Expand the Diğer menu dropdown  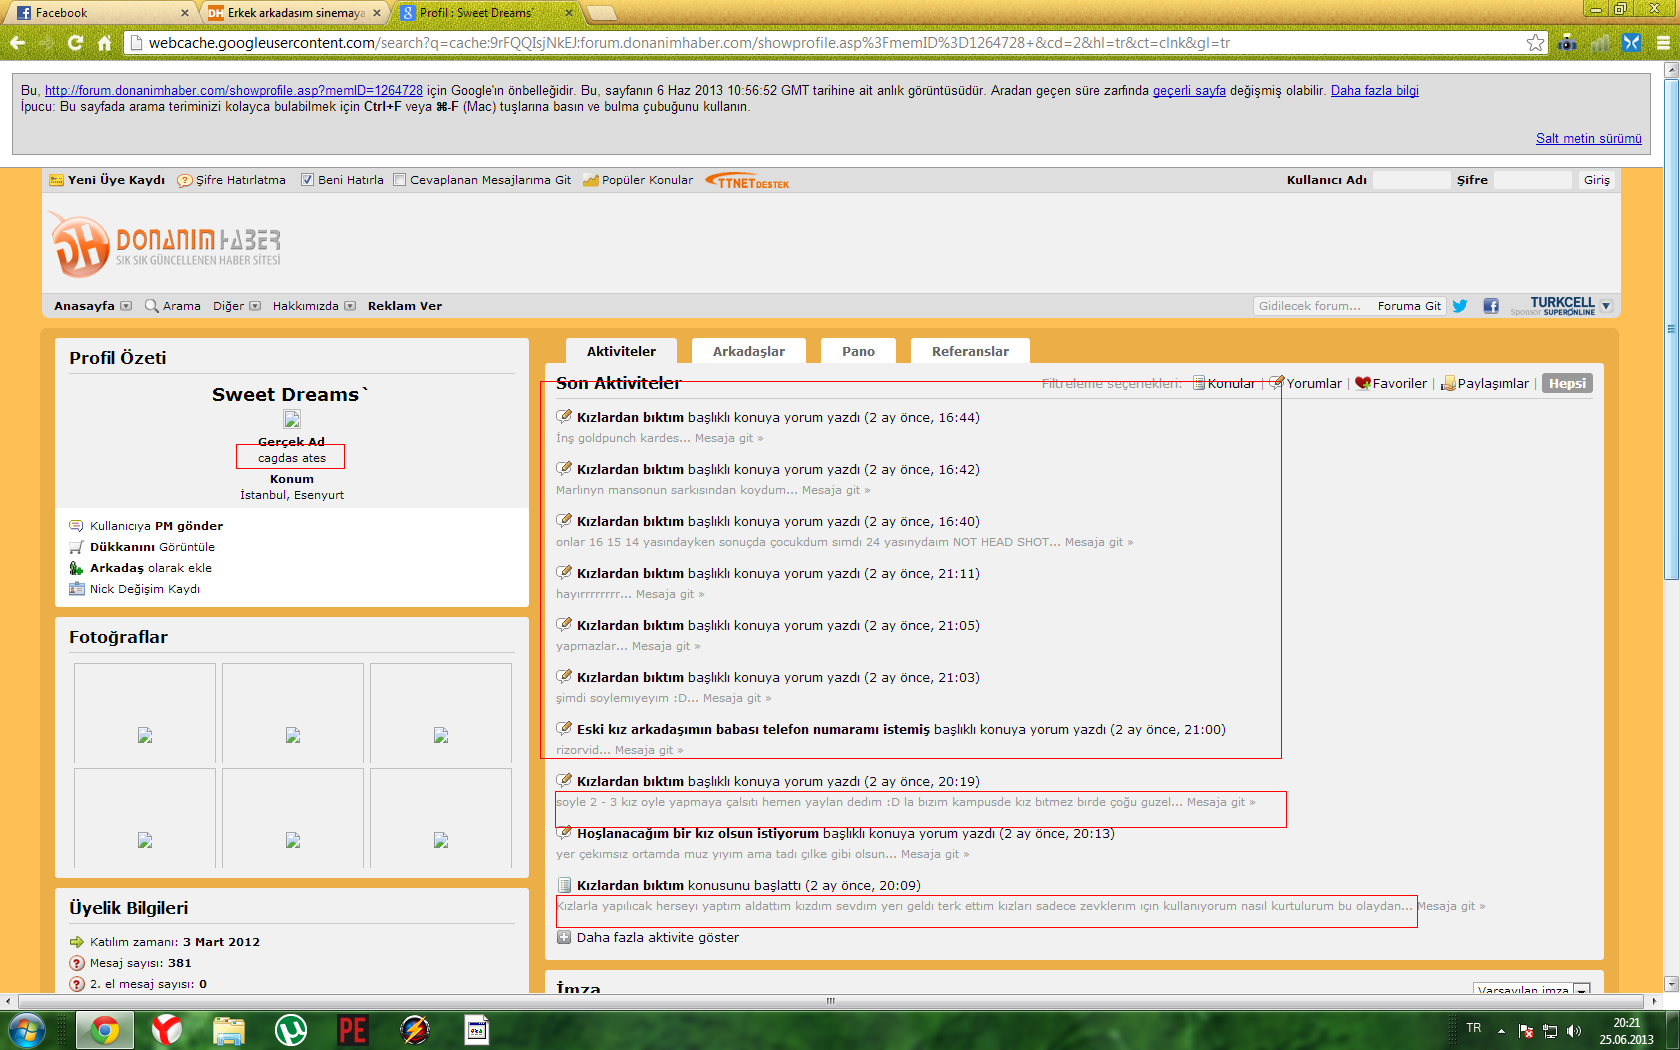coord(255,306)
